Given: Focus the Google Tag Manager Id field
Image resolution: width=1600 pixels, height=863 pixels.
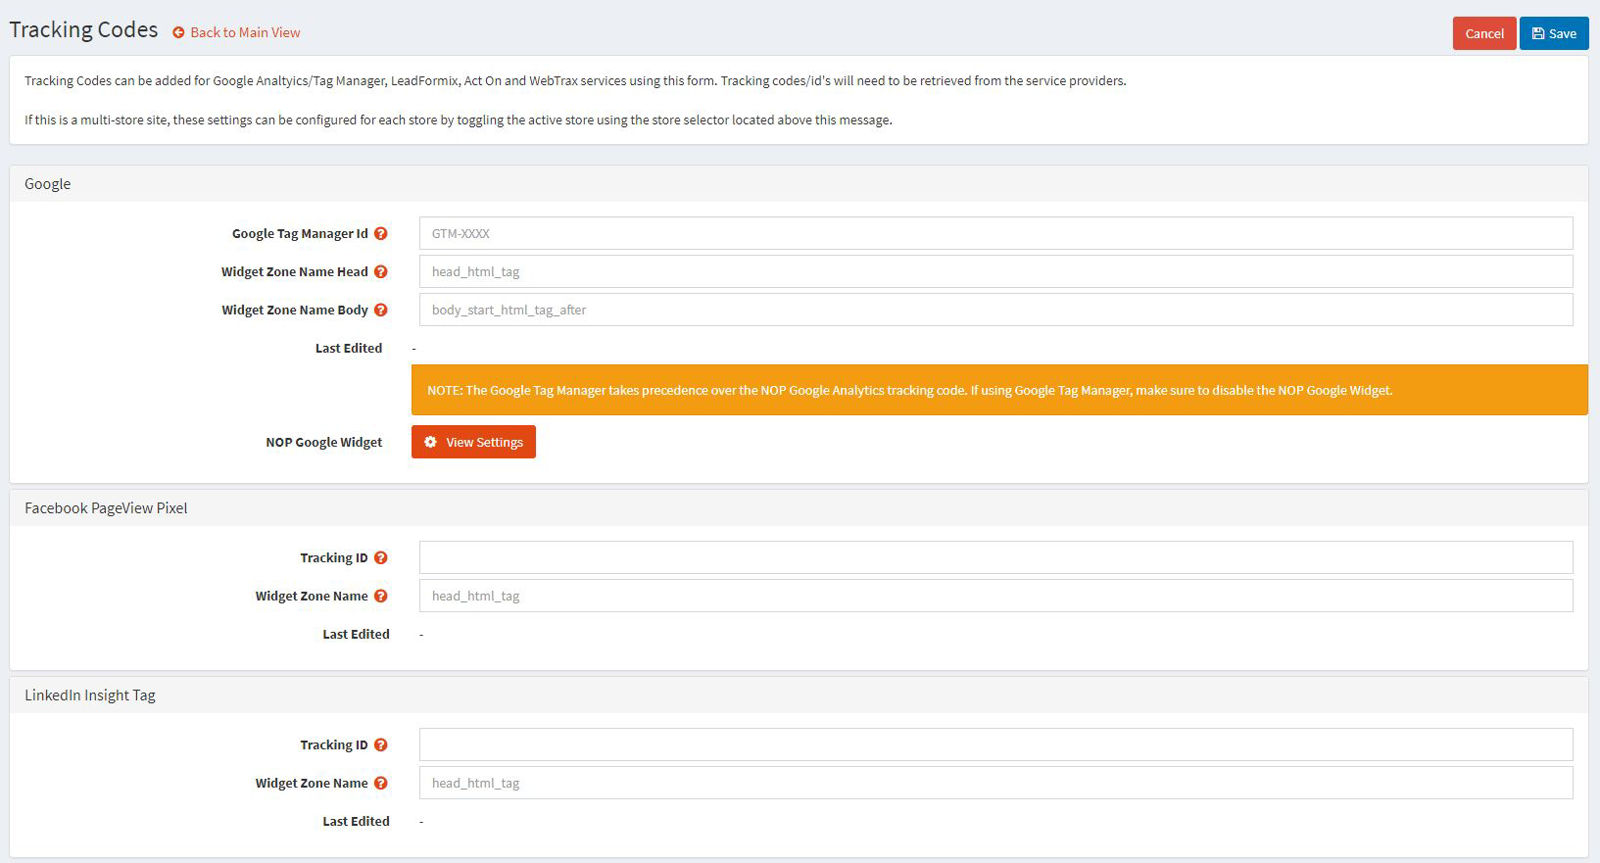Looking at the screenshot, I should pyautogui.click(x=996, y=233).
